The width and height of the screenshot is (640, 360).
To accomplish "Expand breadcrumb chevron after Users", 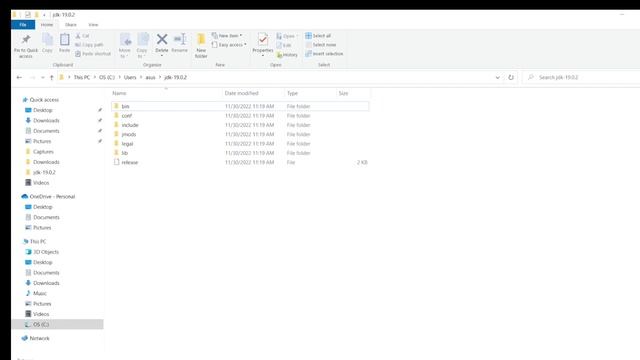I will tap(141, 77).
